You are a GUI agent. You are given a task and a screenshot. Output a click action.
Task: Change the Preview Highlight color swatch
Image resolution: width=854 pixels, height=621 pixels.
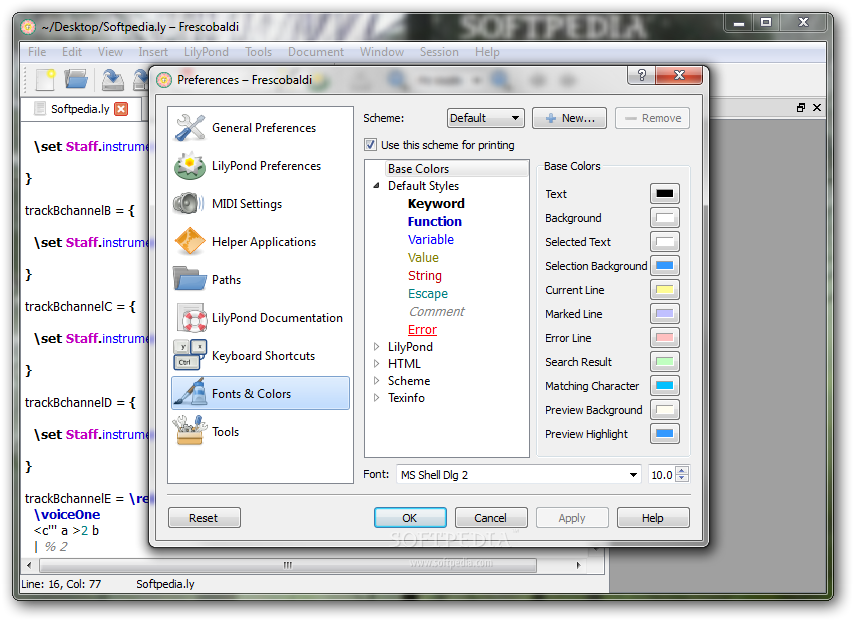(x=664, y=434)
